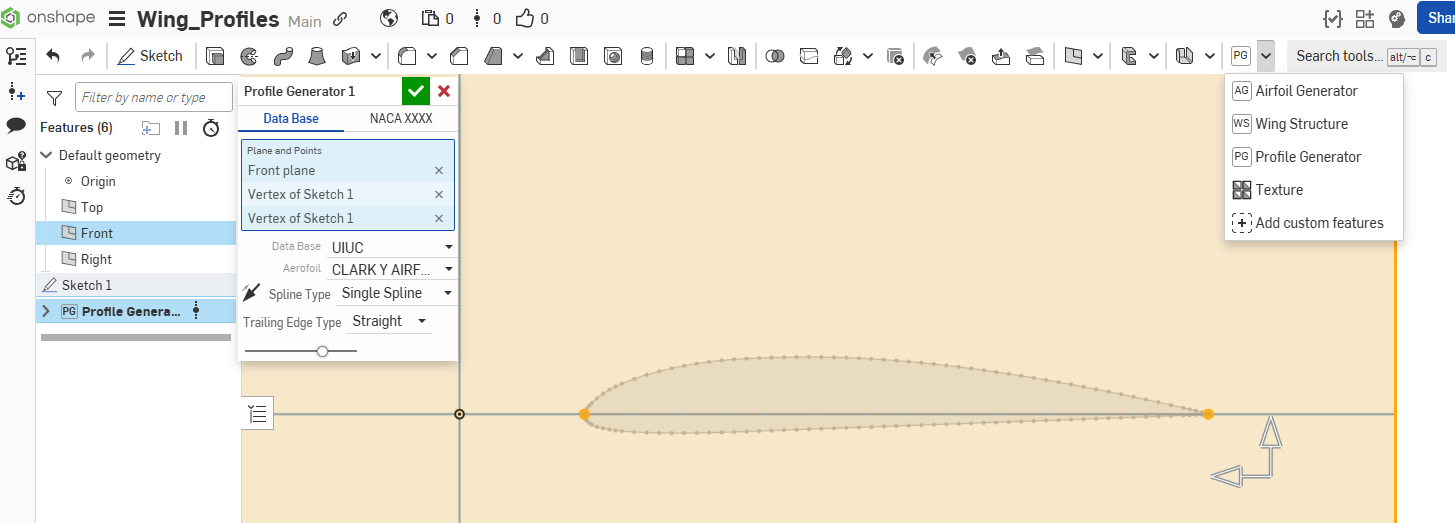Select the External thread tool
1455x523 pixels.
point(647,56)
